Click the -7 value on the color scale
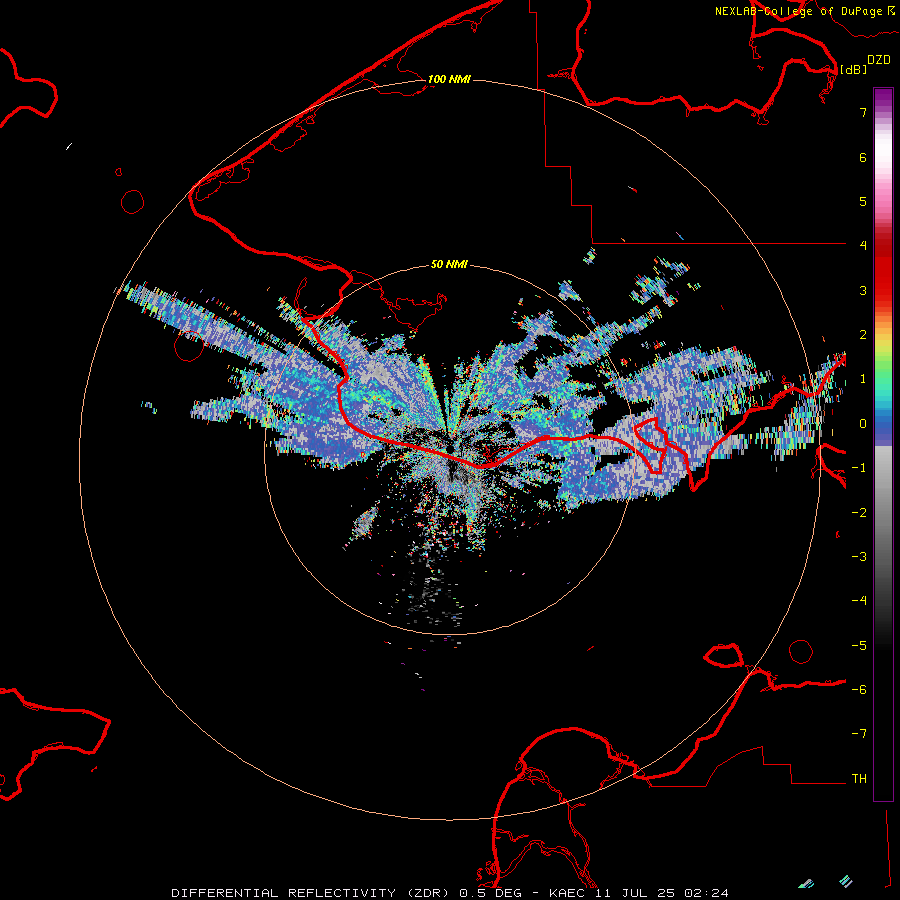 click(859, 734)
